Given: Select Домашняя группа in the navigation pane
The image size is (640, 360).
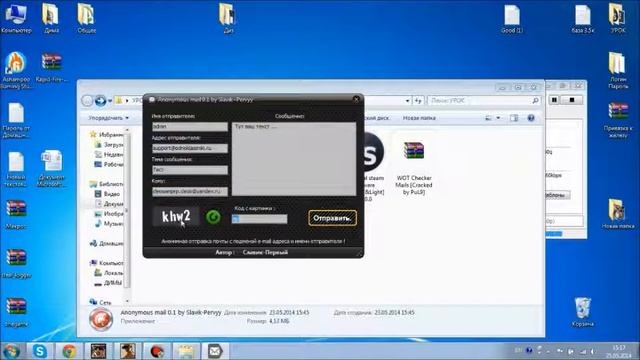Looking at the screenshot, I should 107,243.
